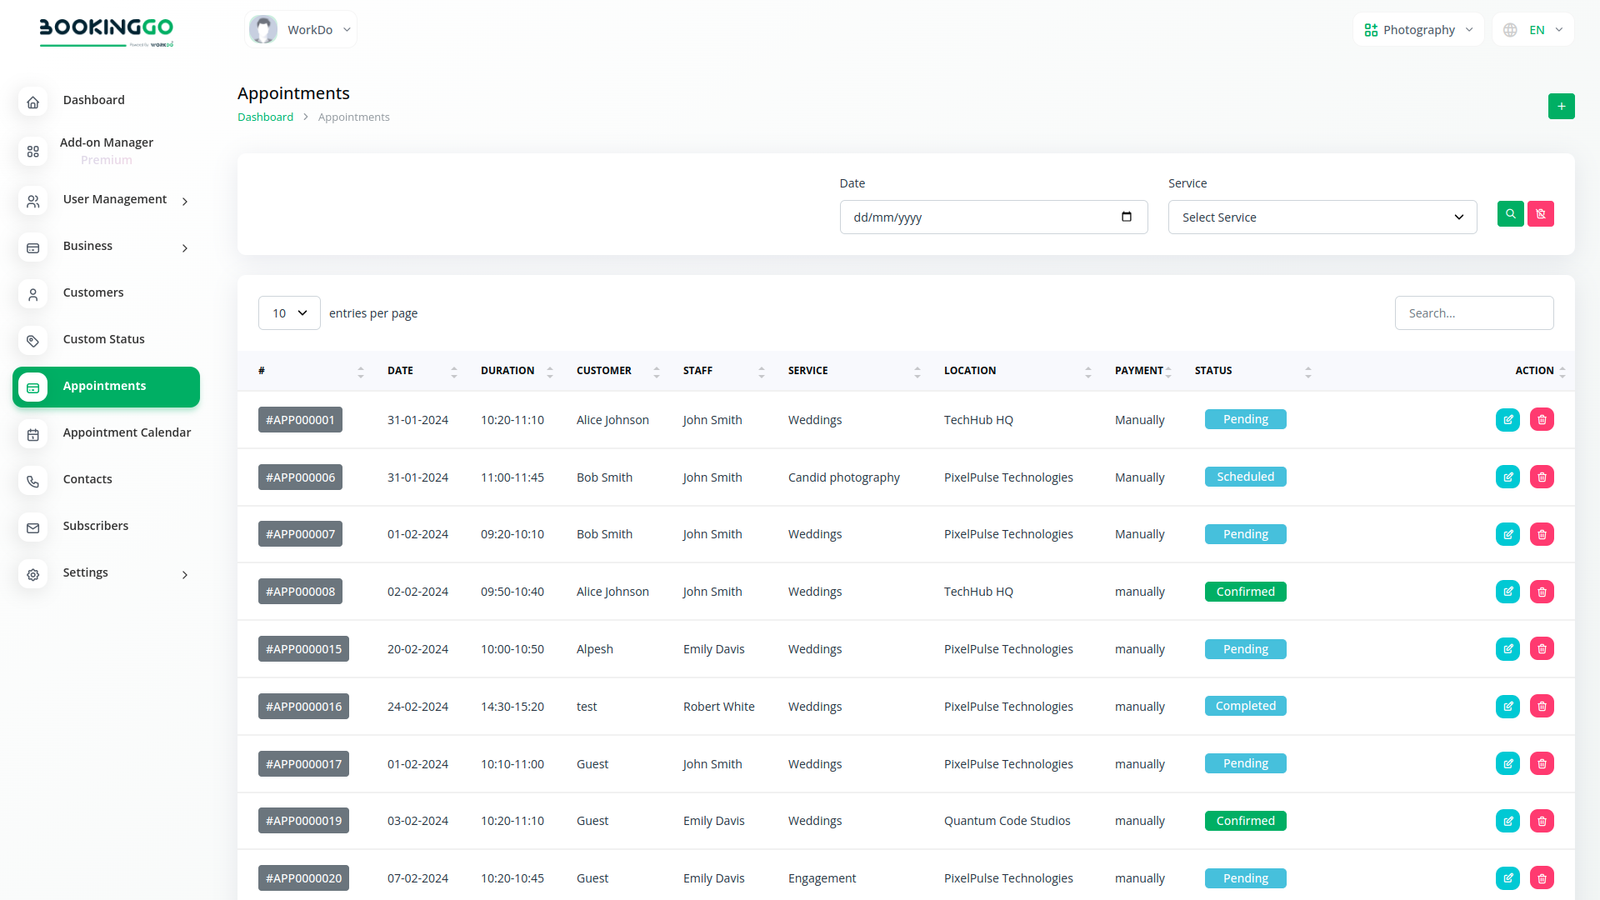Delete appointment #APP0000016 with the trash icon

click(x=1542, y=707)
